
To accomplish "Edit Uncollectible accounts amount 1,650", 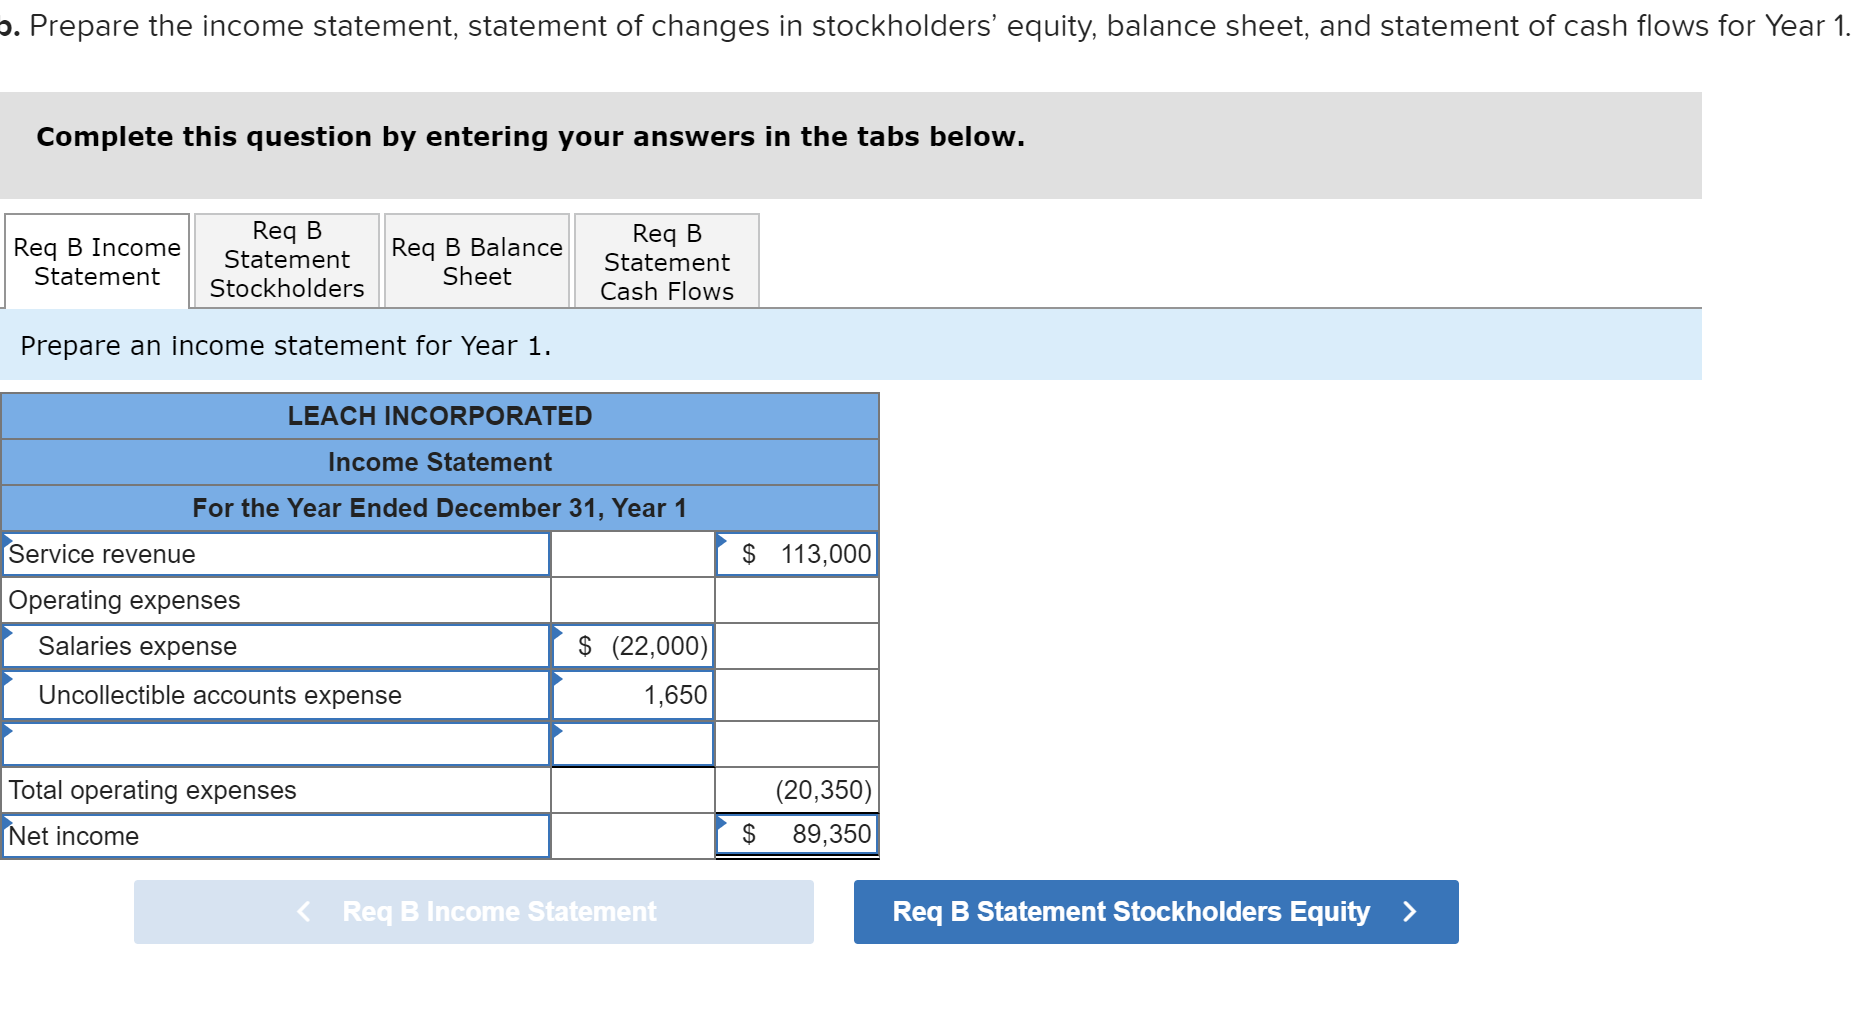I will (x=633, y=695).
